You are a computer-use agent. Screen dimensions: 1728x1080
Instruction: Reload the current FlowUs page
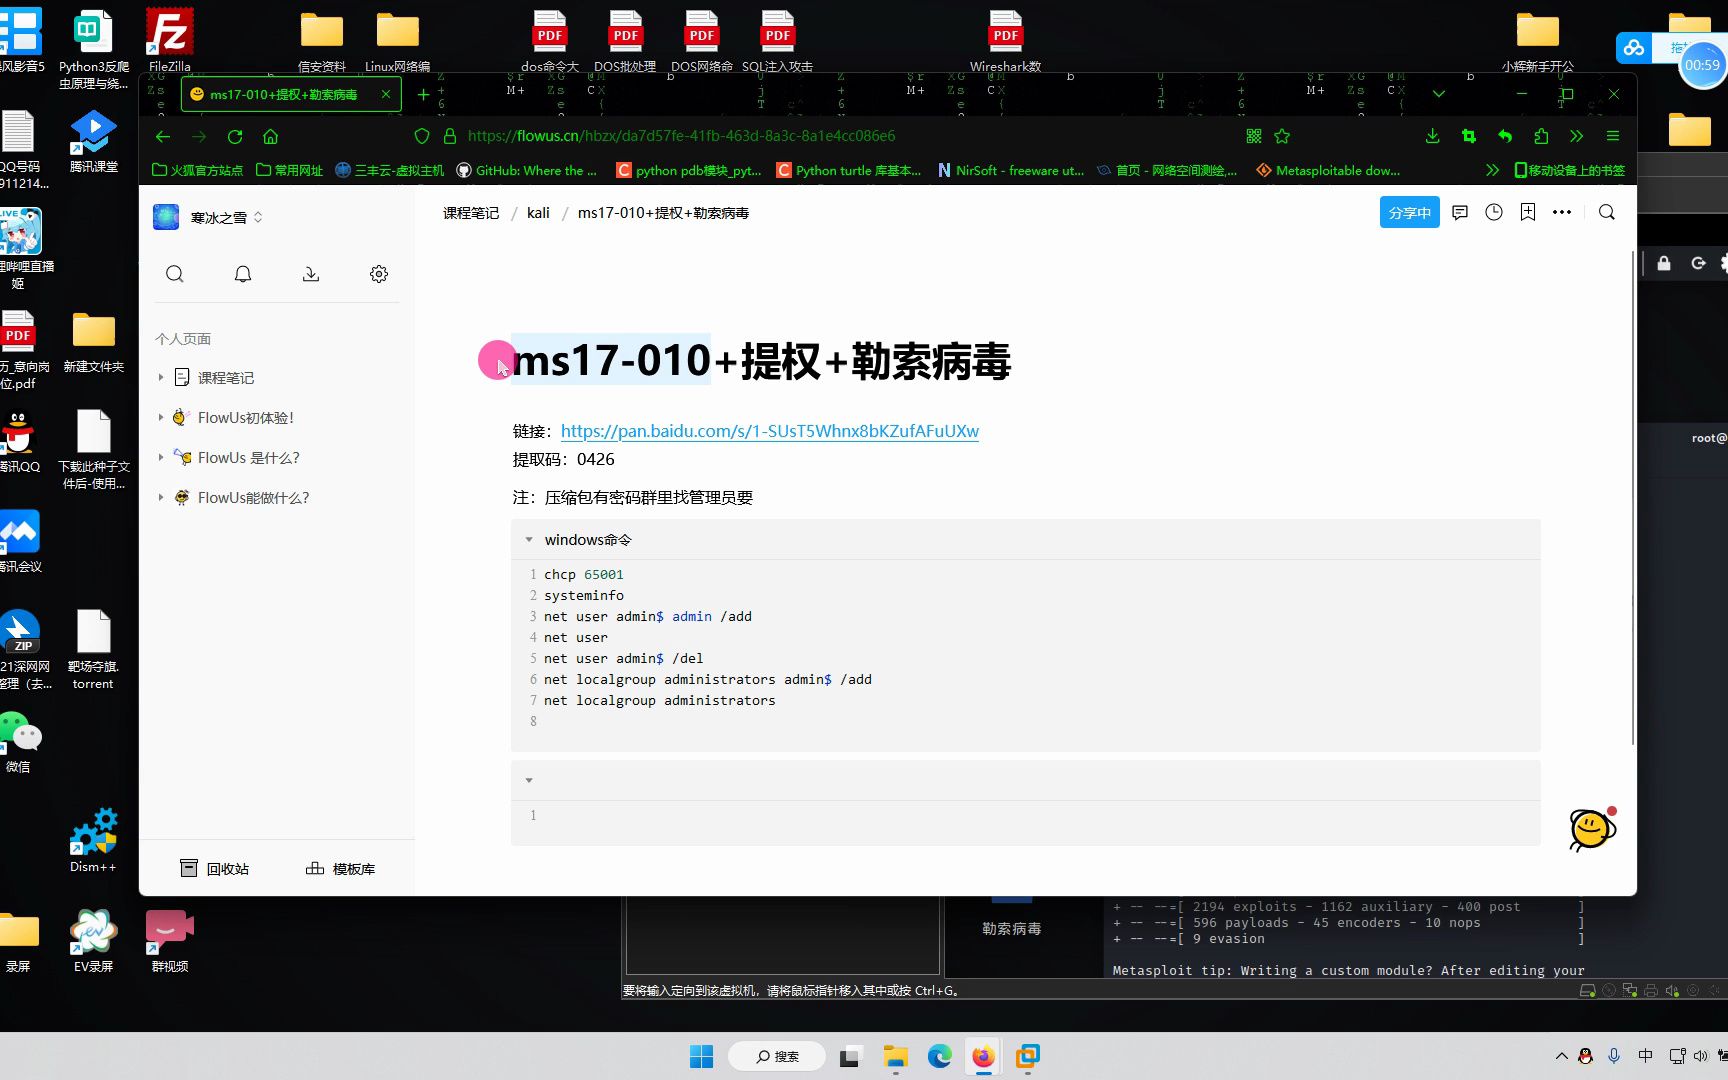pyautogui.click(x=235, y=136)
